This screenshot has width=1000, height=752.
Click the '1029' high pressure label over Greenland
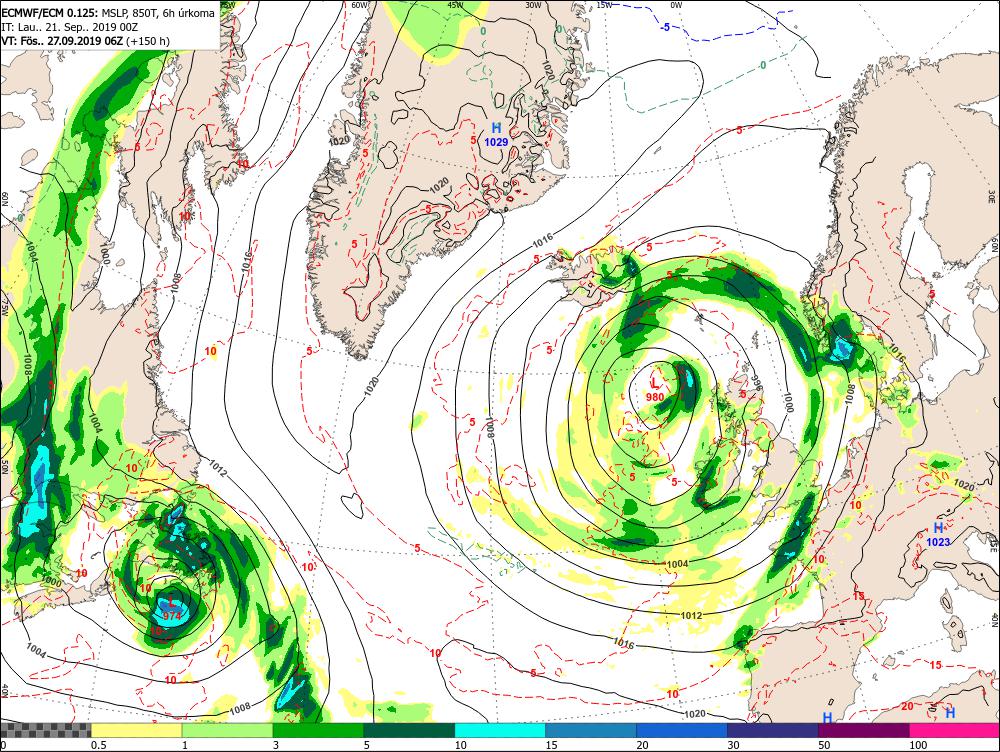pyautogui.click(x=496, y=142)
